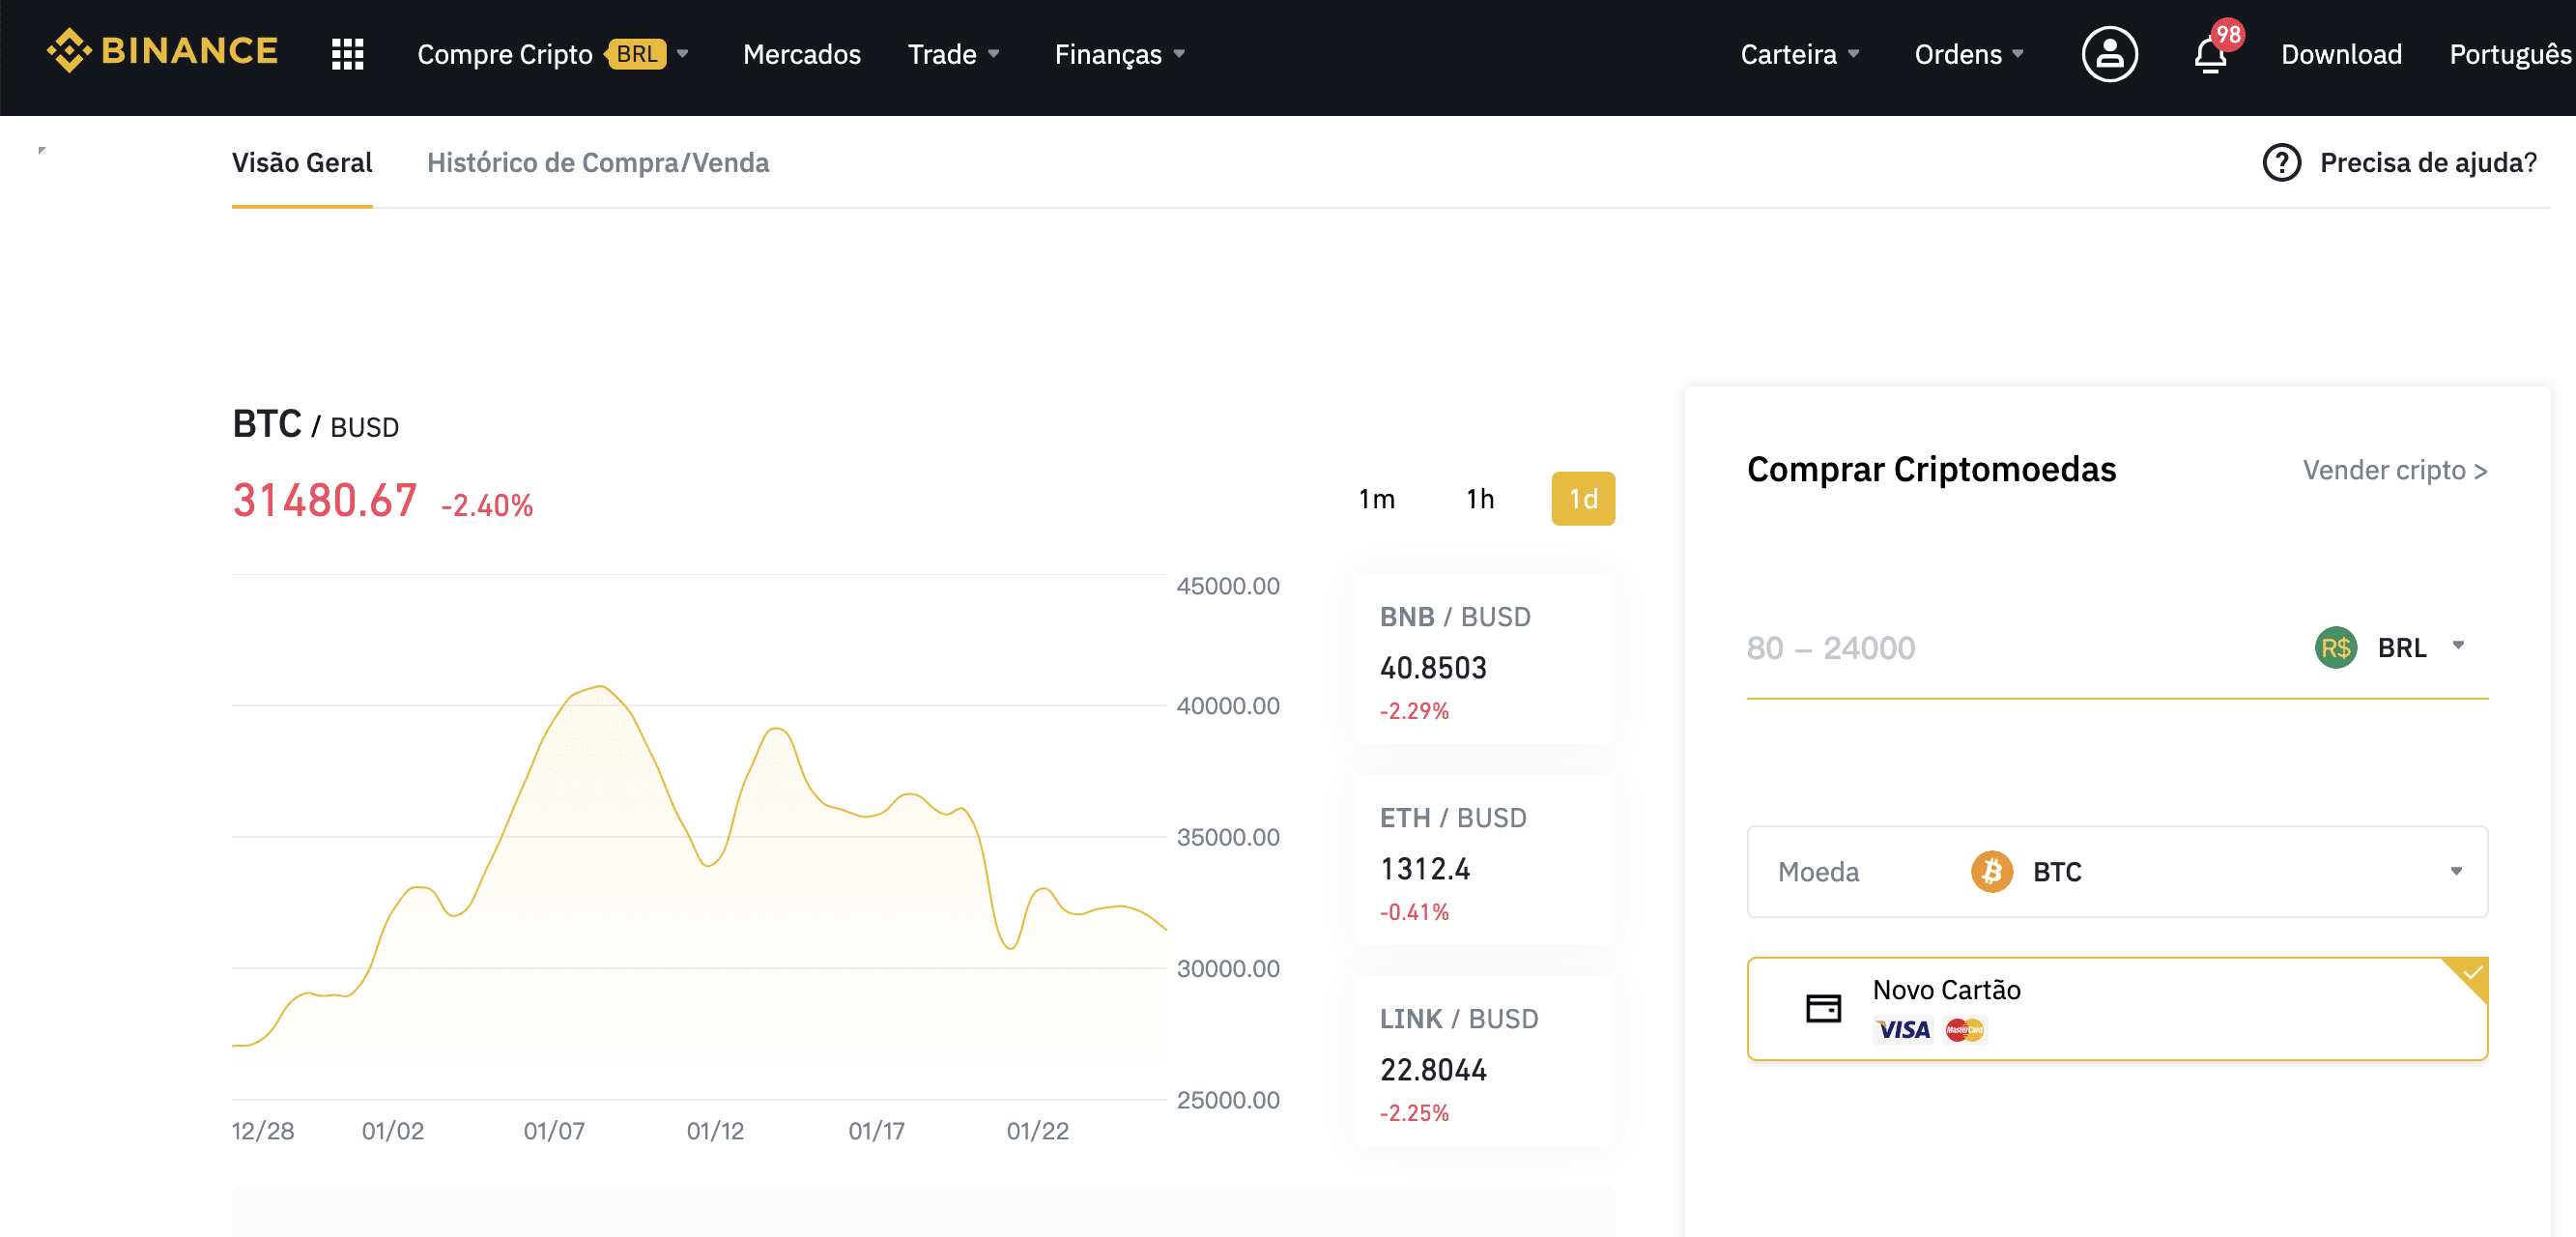
Task: Click Vender cripto link
Action: click(x=2394, y=470)
